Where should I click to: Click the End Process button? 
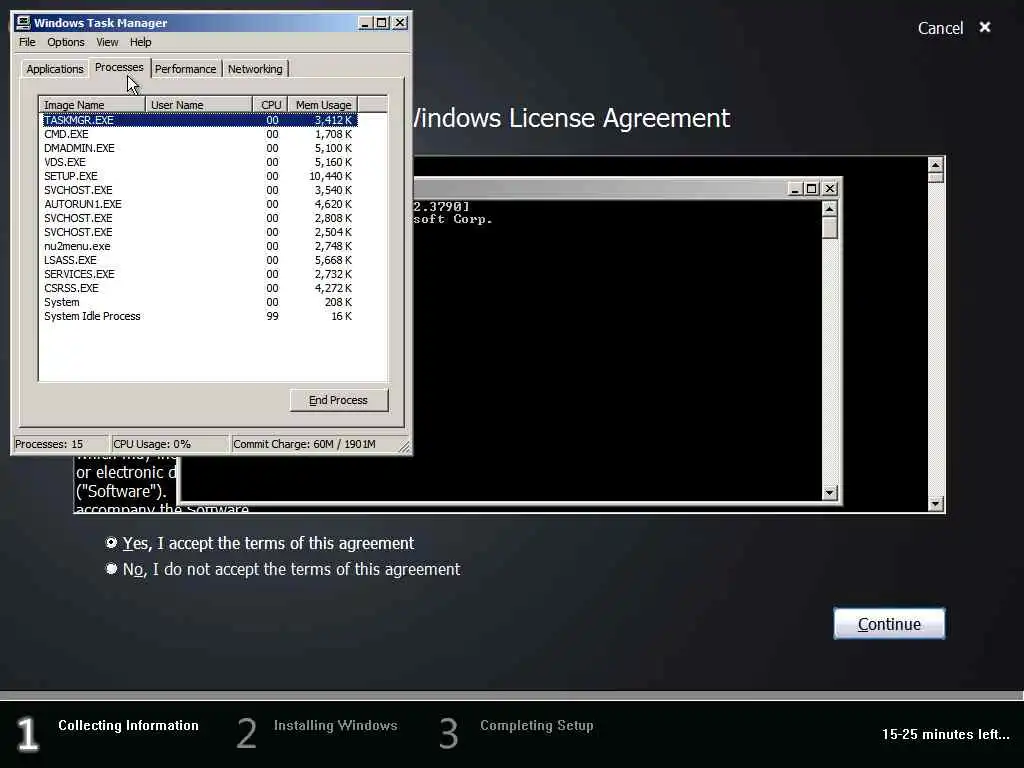[338, 400]
